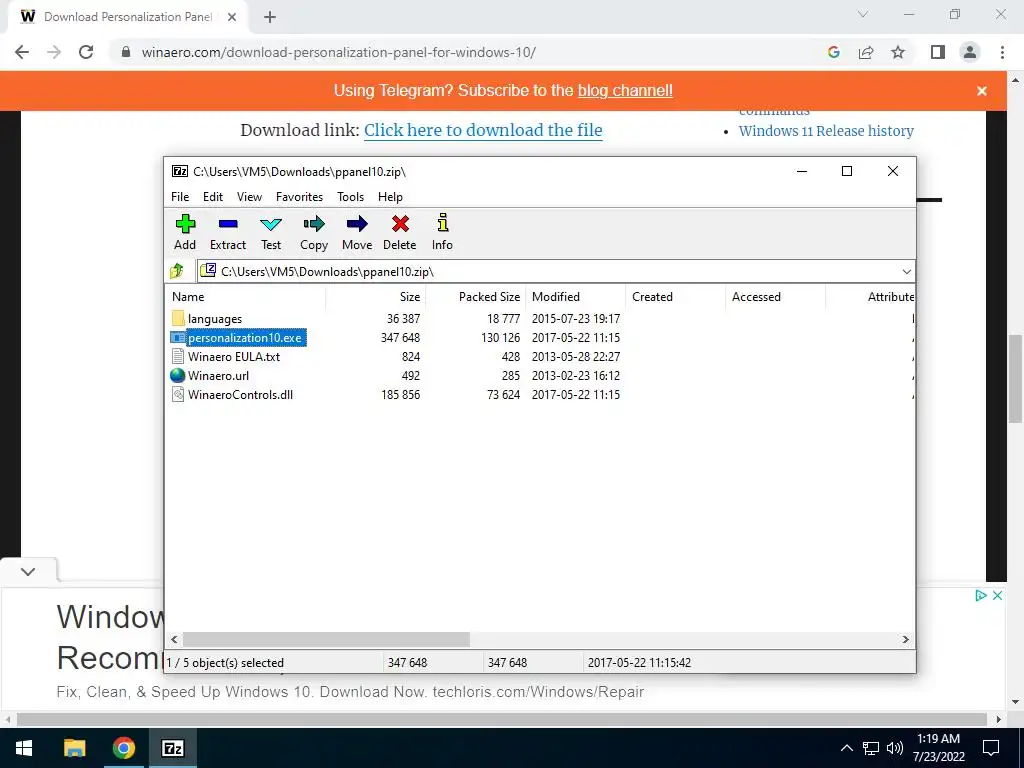Go back in Chrome
The width and height of the screenshot is (1024, 768).
coord(22,52)
